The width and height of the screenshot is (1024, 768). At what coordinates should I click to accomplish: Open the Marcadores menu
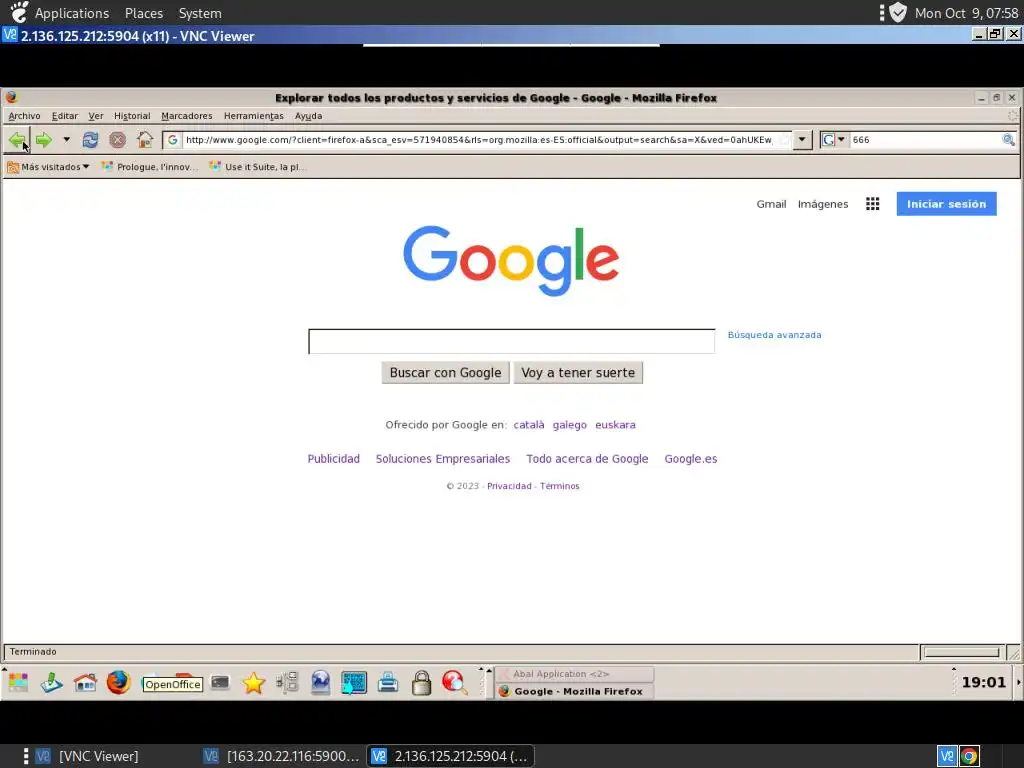coord(187,116)
